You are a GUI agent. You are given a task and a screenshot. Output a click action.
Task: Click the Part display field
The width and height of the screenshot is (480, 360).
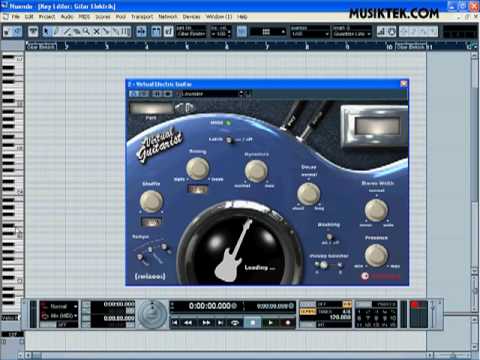tap(151, 109)
